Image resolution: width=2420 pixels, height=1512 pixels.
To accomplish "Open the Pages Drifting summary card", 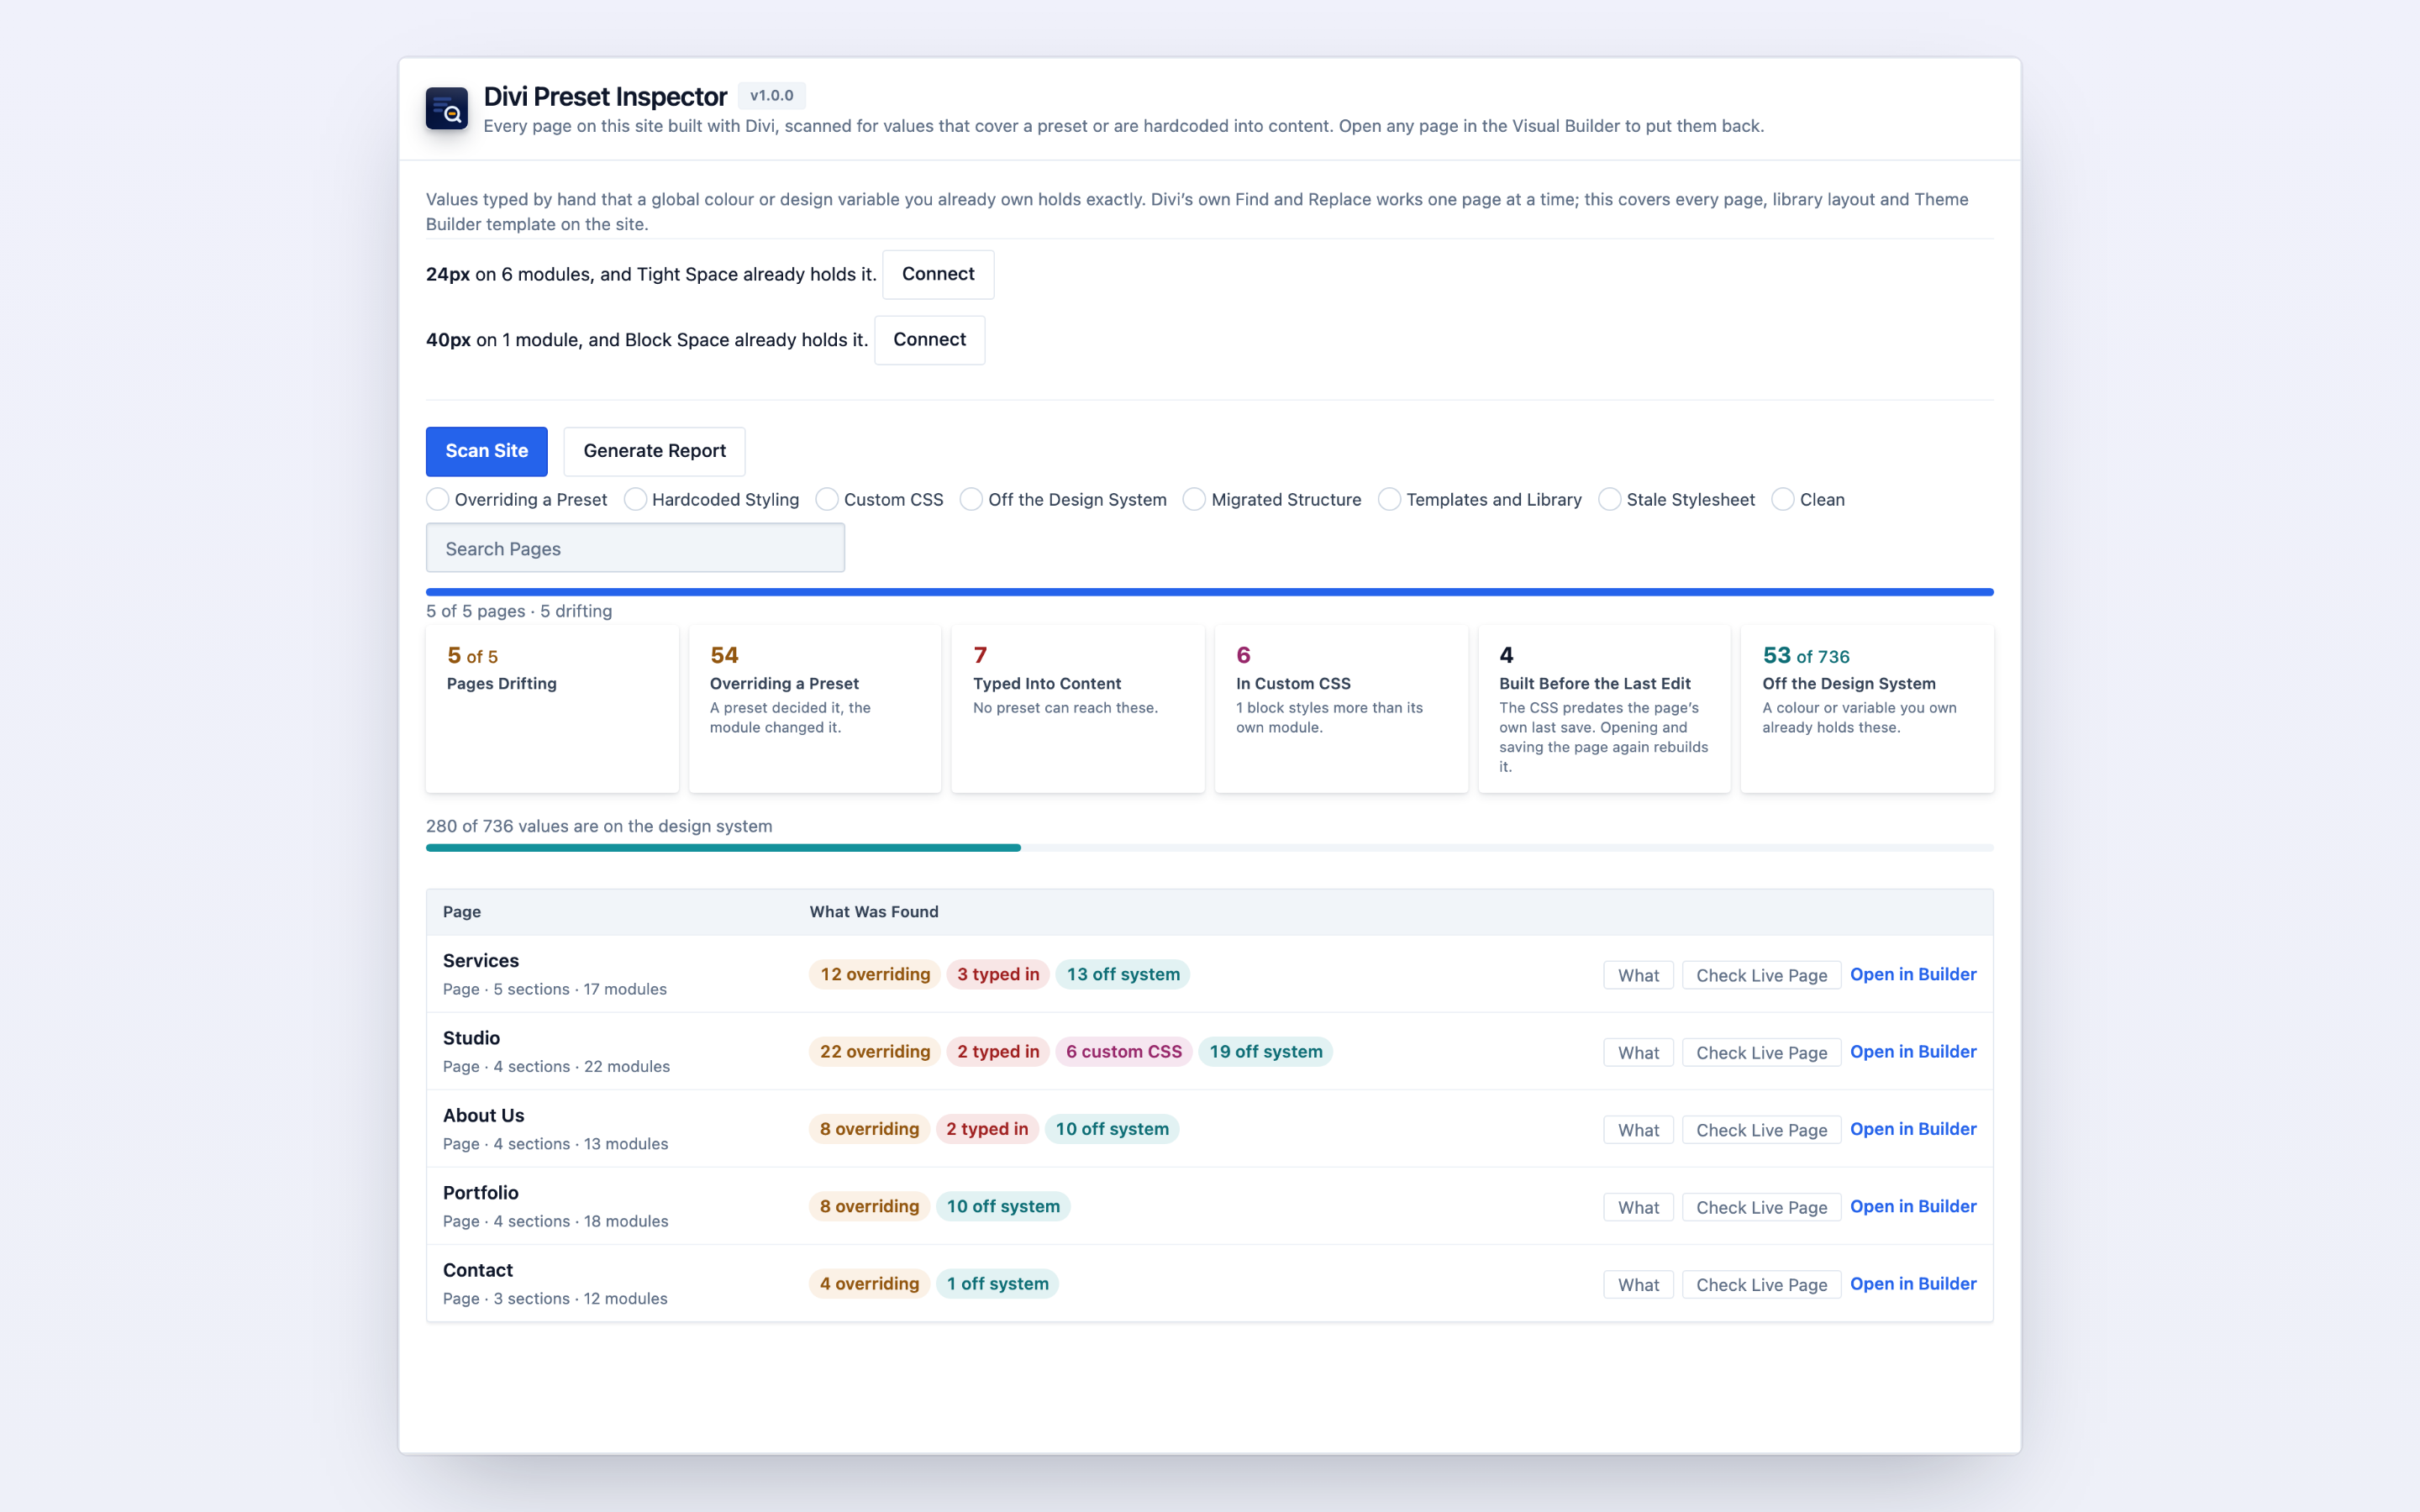I will pyautogui.click(x=552, y=709).
